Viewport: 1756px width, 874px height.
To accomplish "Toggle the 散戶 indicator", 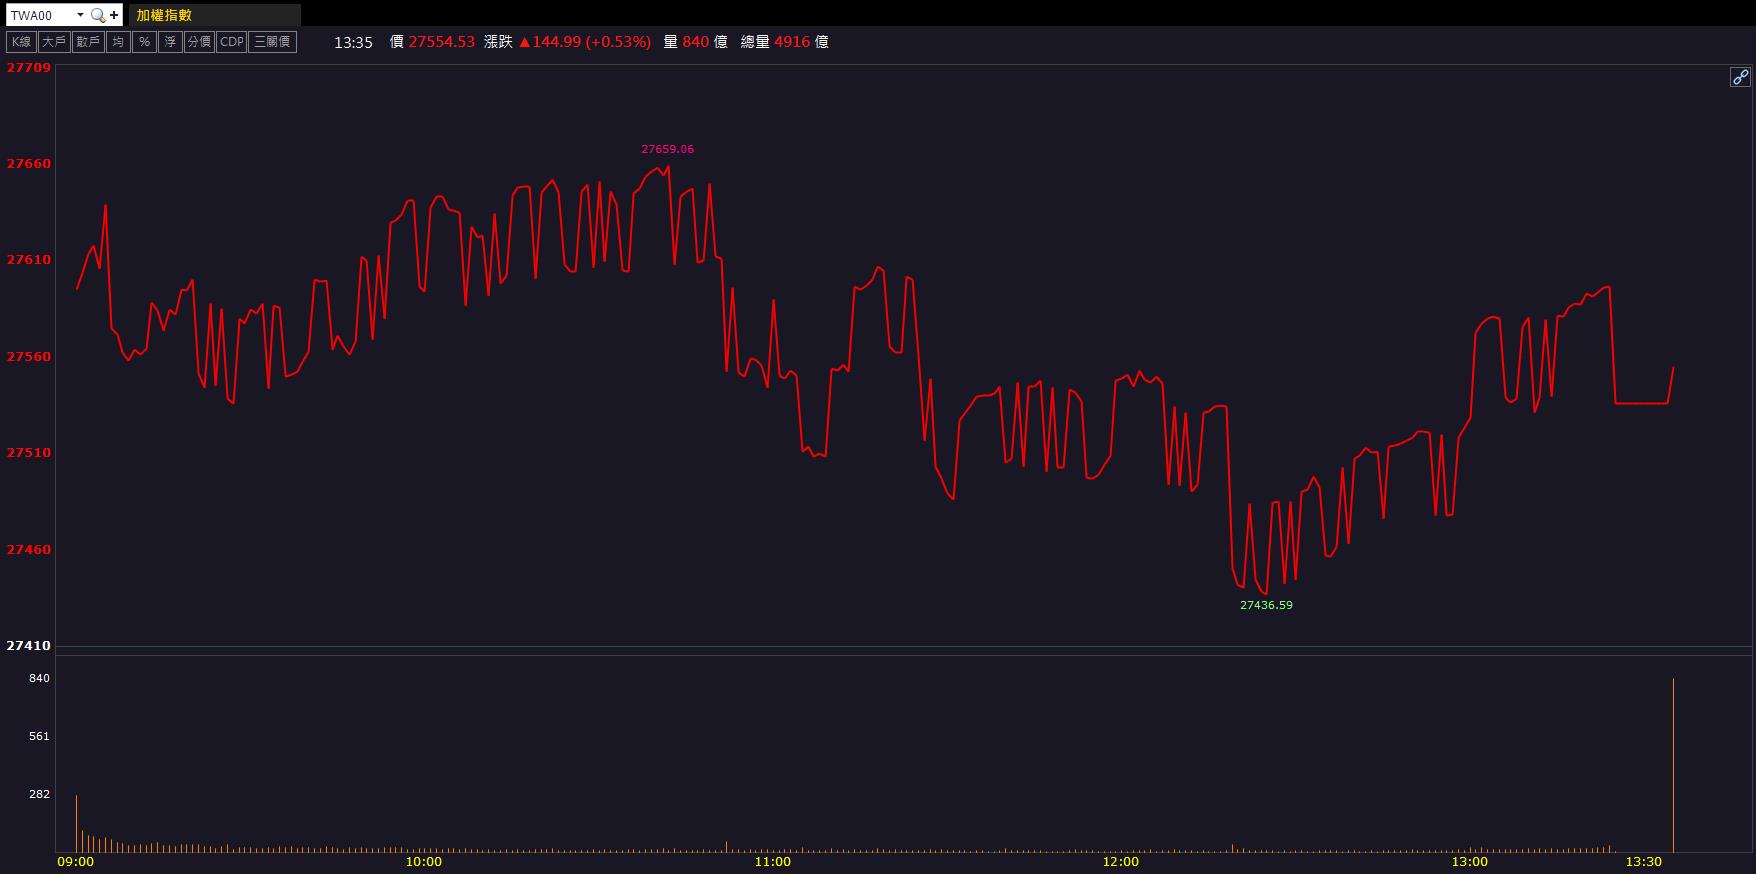I will [88, 42].
